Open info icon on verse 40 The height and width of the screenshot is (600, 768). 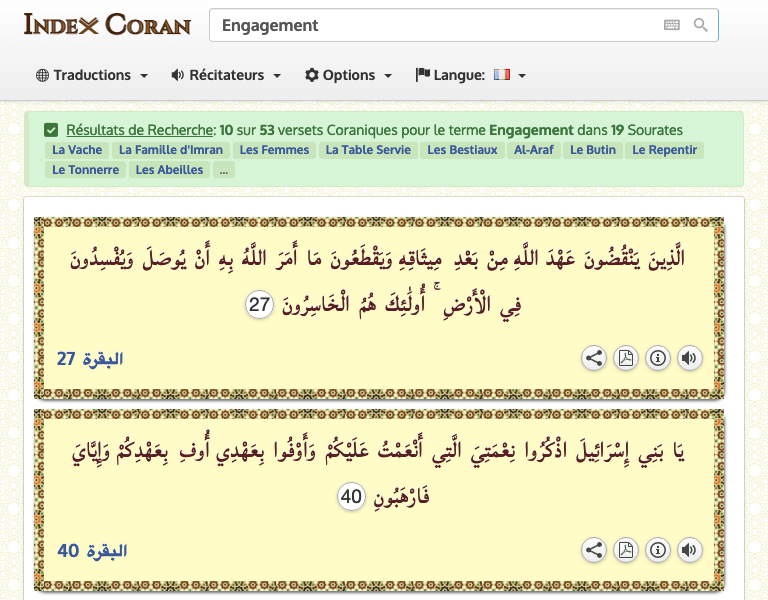coord(657,549)
